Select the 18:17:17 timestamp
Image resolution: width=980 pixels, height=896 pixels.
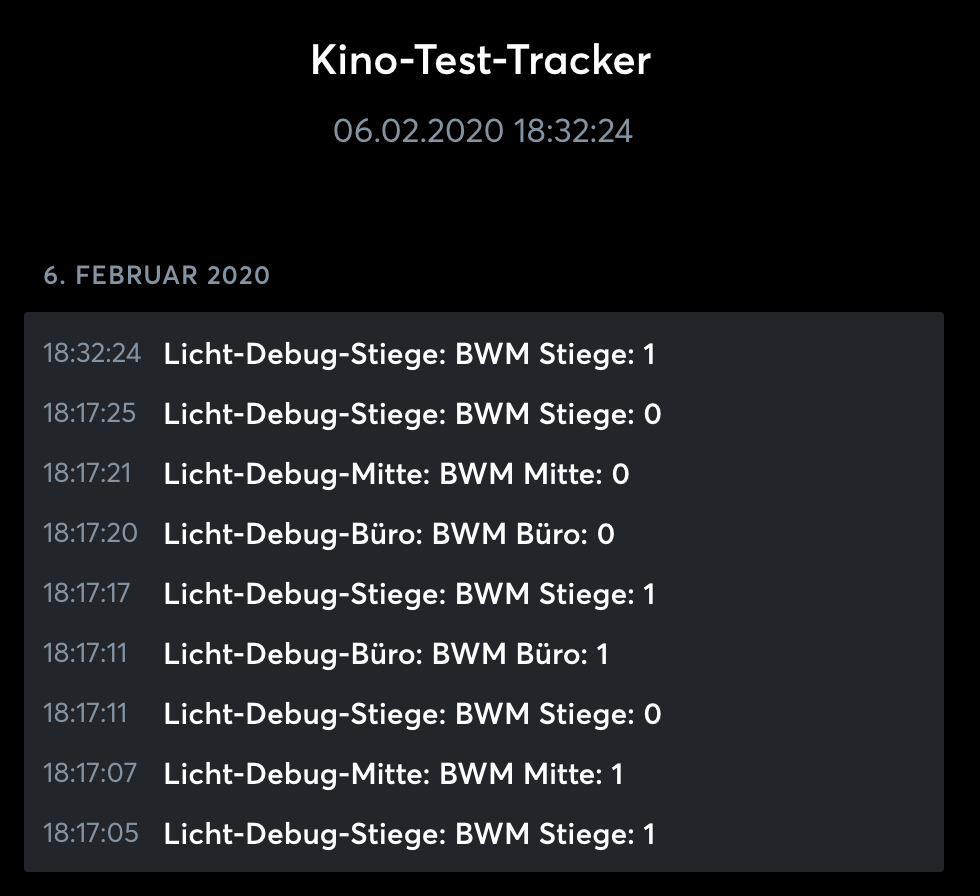[x=86, y=593]
